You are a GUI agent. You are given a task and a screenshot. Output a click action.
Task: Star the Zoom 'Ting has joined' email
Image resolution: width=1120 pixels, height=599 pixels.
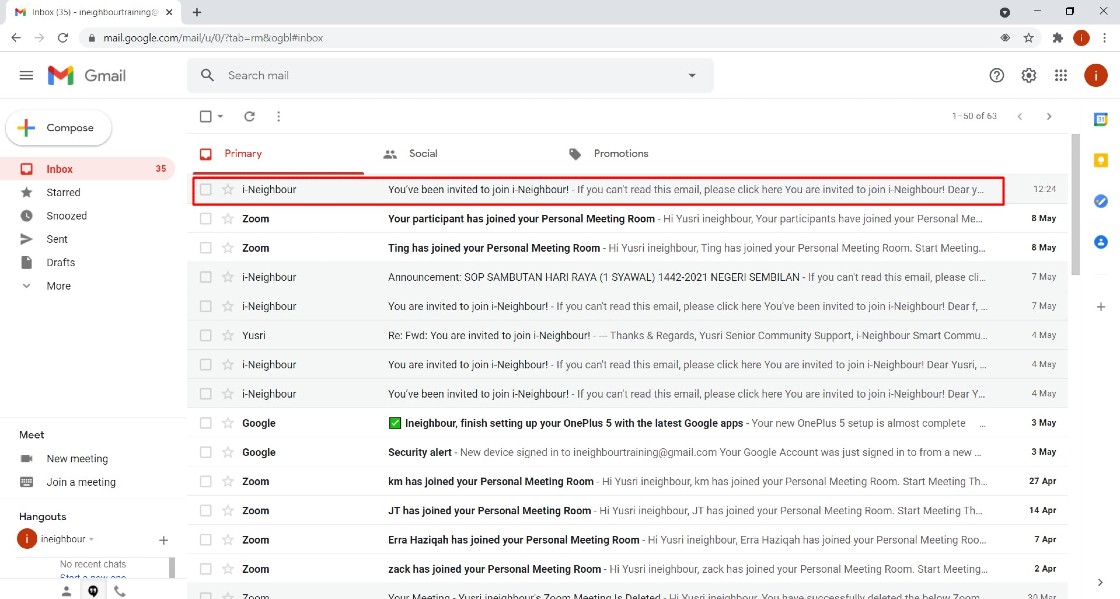click(228, 248)
